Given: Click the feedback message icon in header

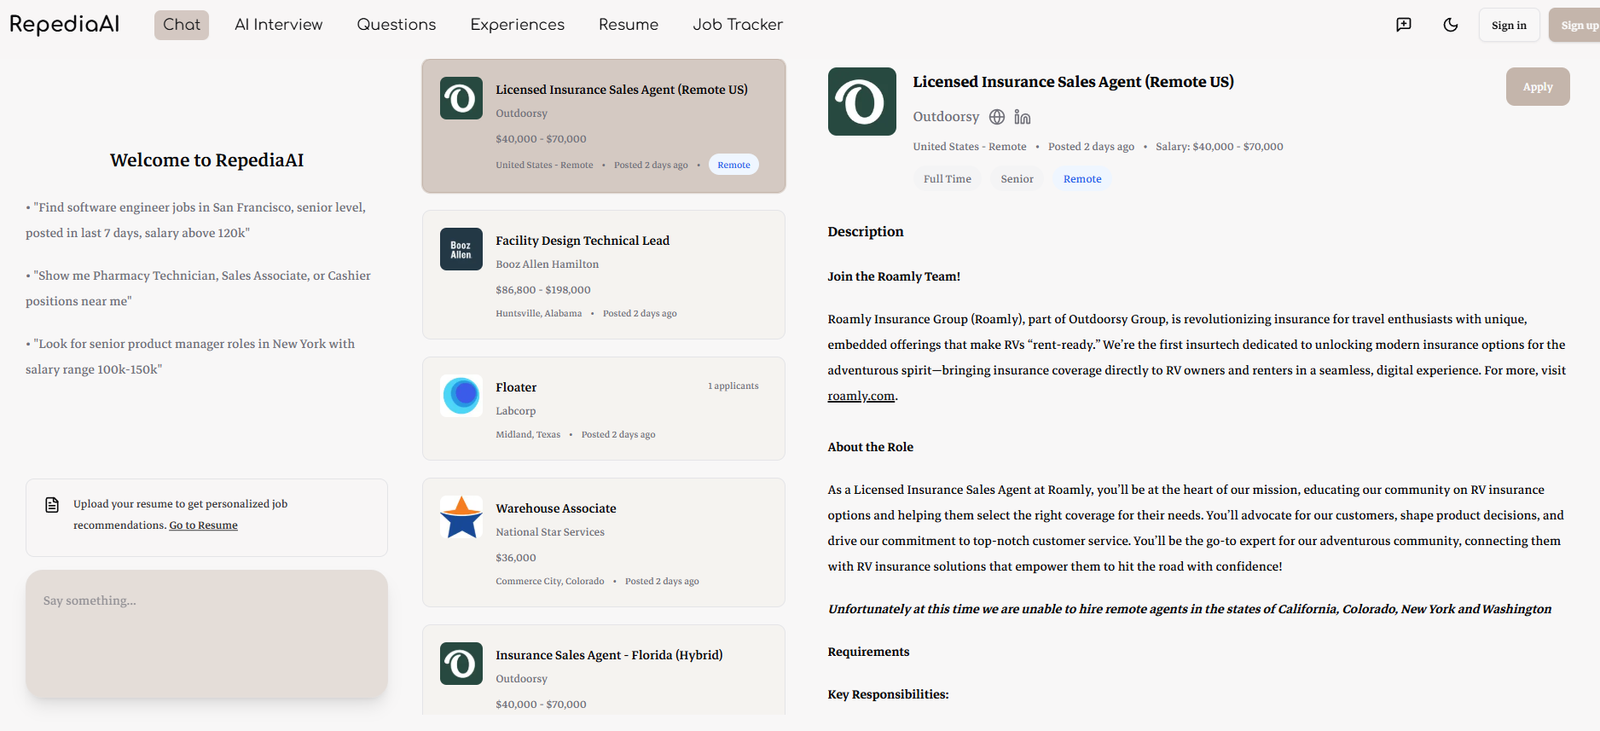Looking at the screenshot, I should [1404, 25].
